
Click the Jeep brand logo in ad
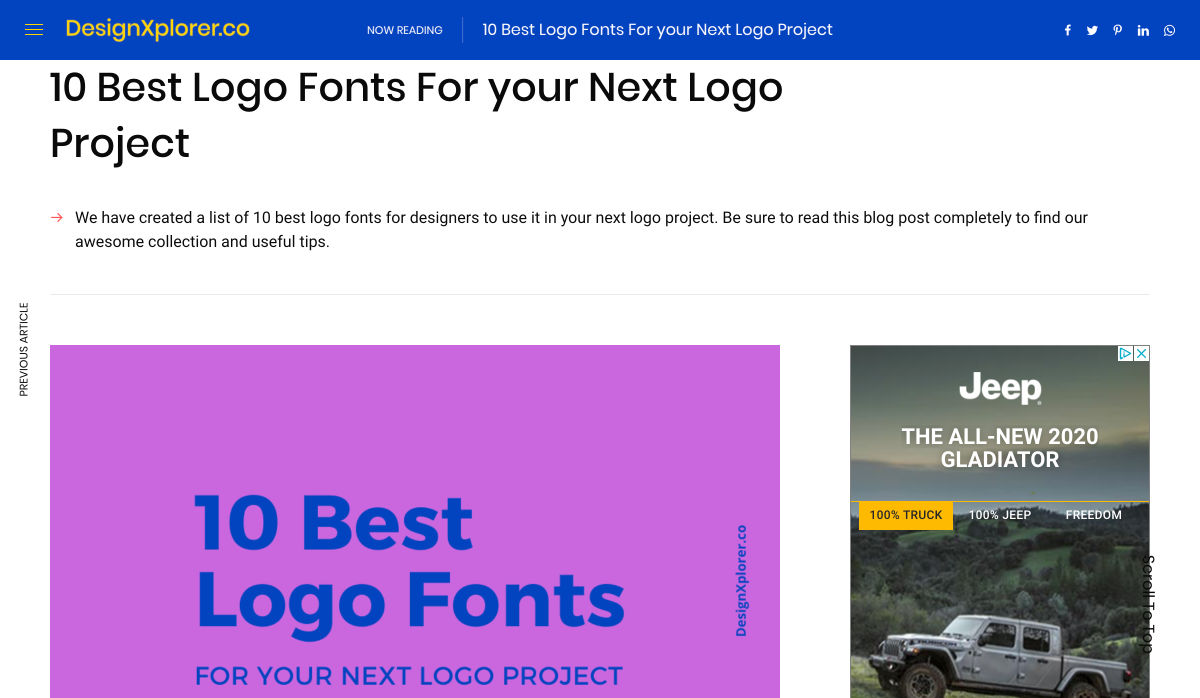coord(1000,388)
